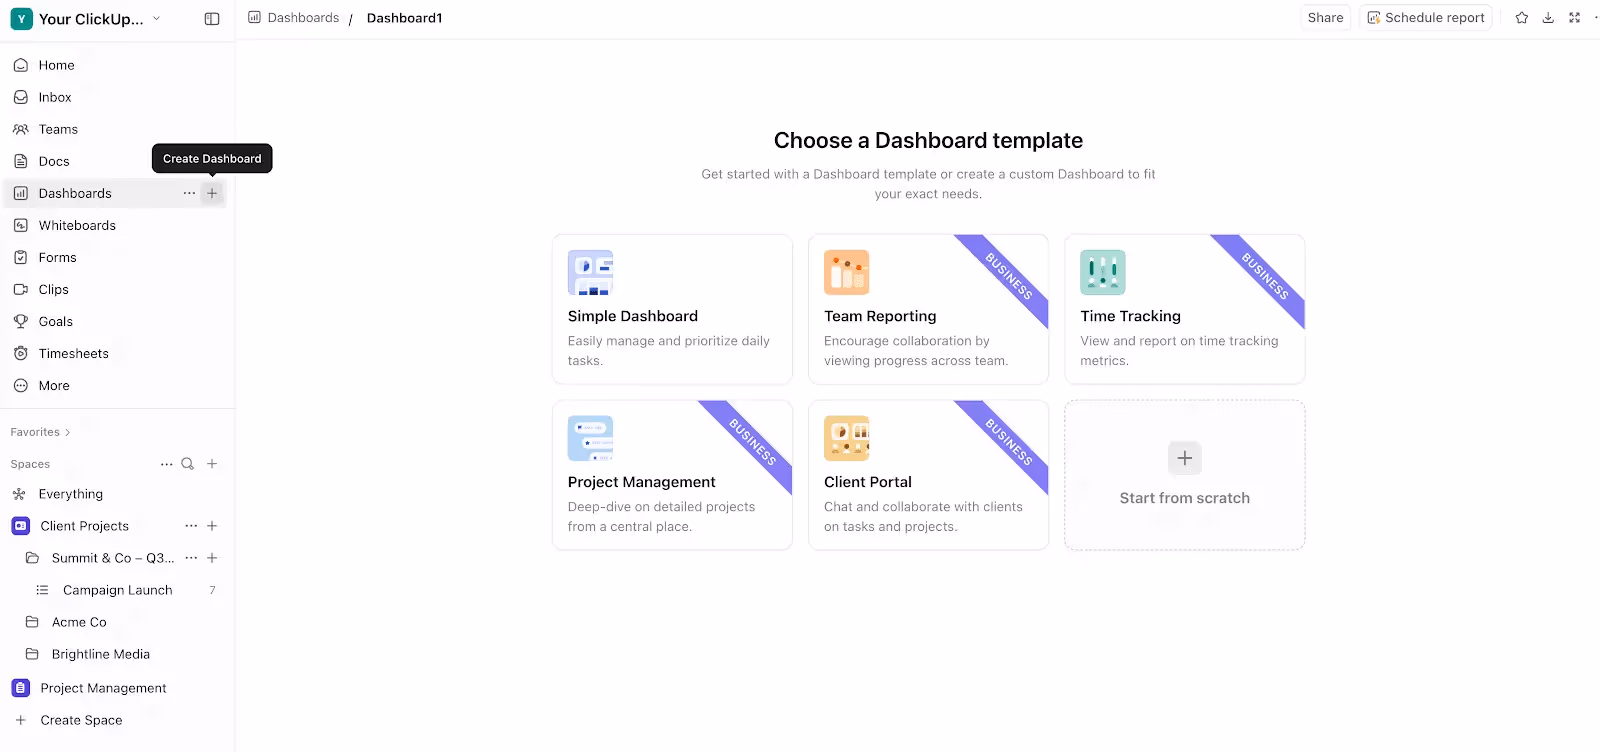This screenshot has height=752, width=1600.
Task: Open Client Projects ellipsis options
Action: pyautogui.click(x=191, y=526)
